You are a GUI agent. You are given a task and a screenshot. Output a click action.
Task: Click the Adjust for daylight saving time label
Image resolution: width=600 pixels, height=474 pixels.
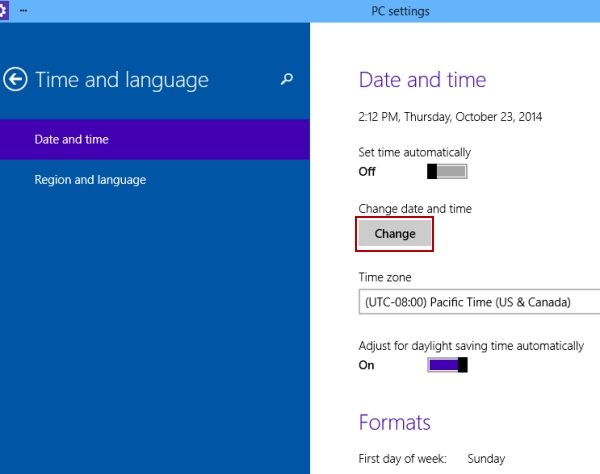[x=471, y=346]
